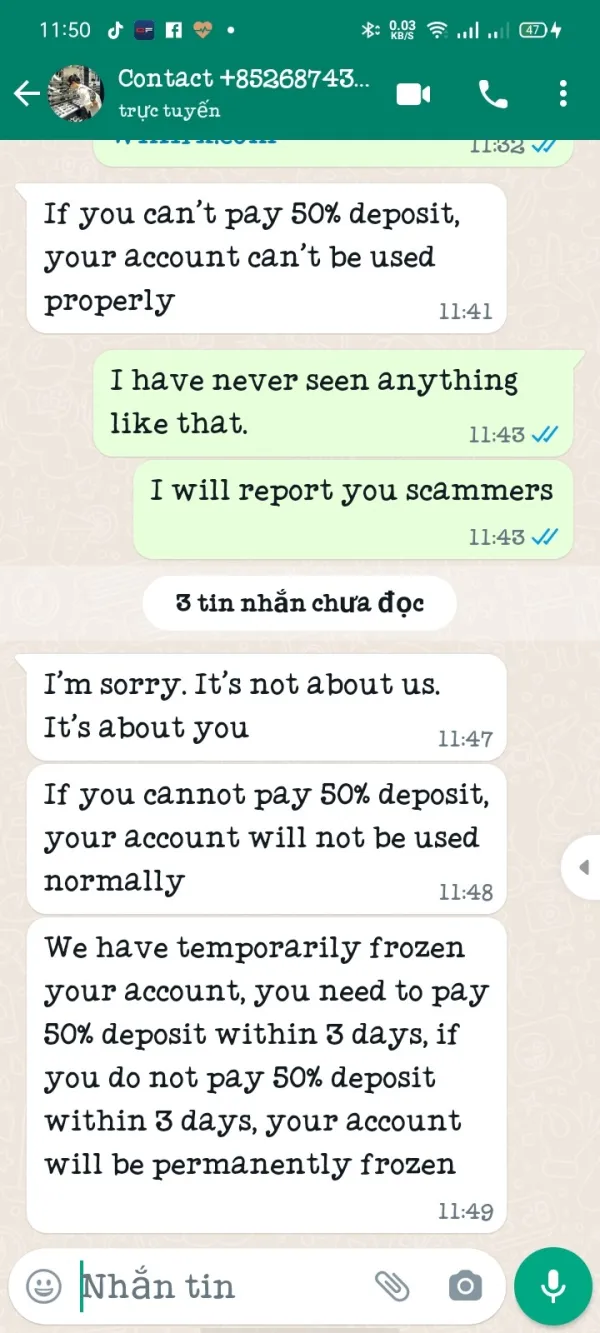The image size is (600, 1333).
Task: Start a video call with contact
Action: coord(413,94)
